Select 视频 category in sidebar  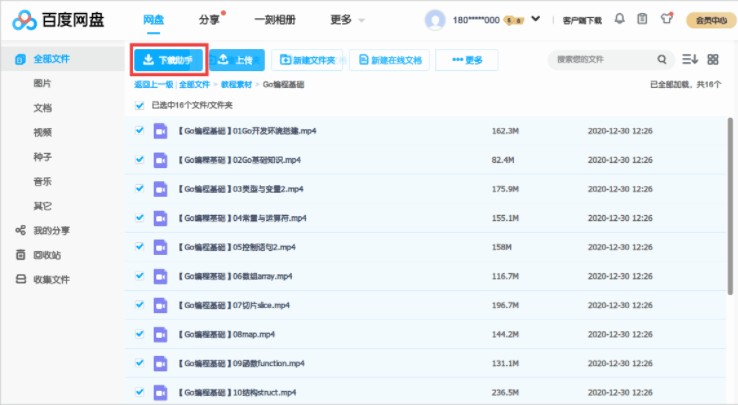pos(42,132)
